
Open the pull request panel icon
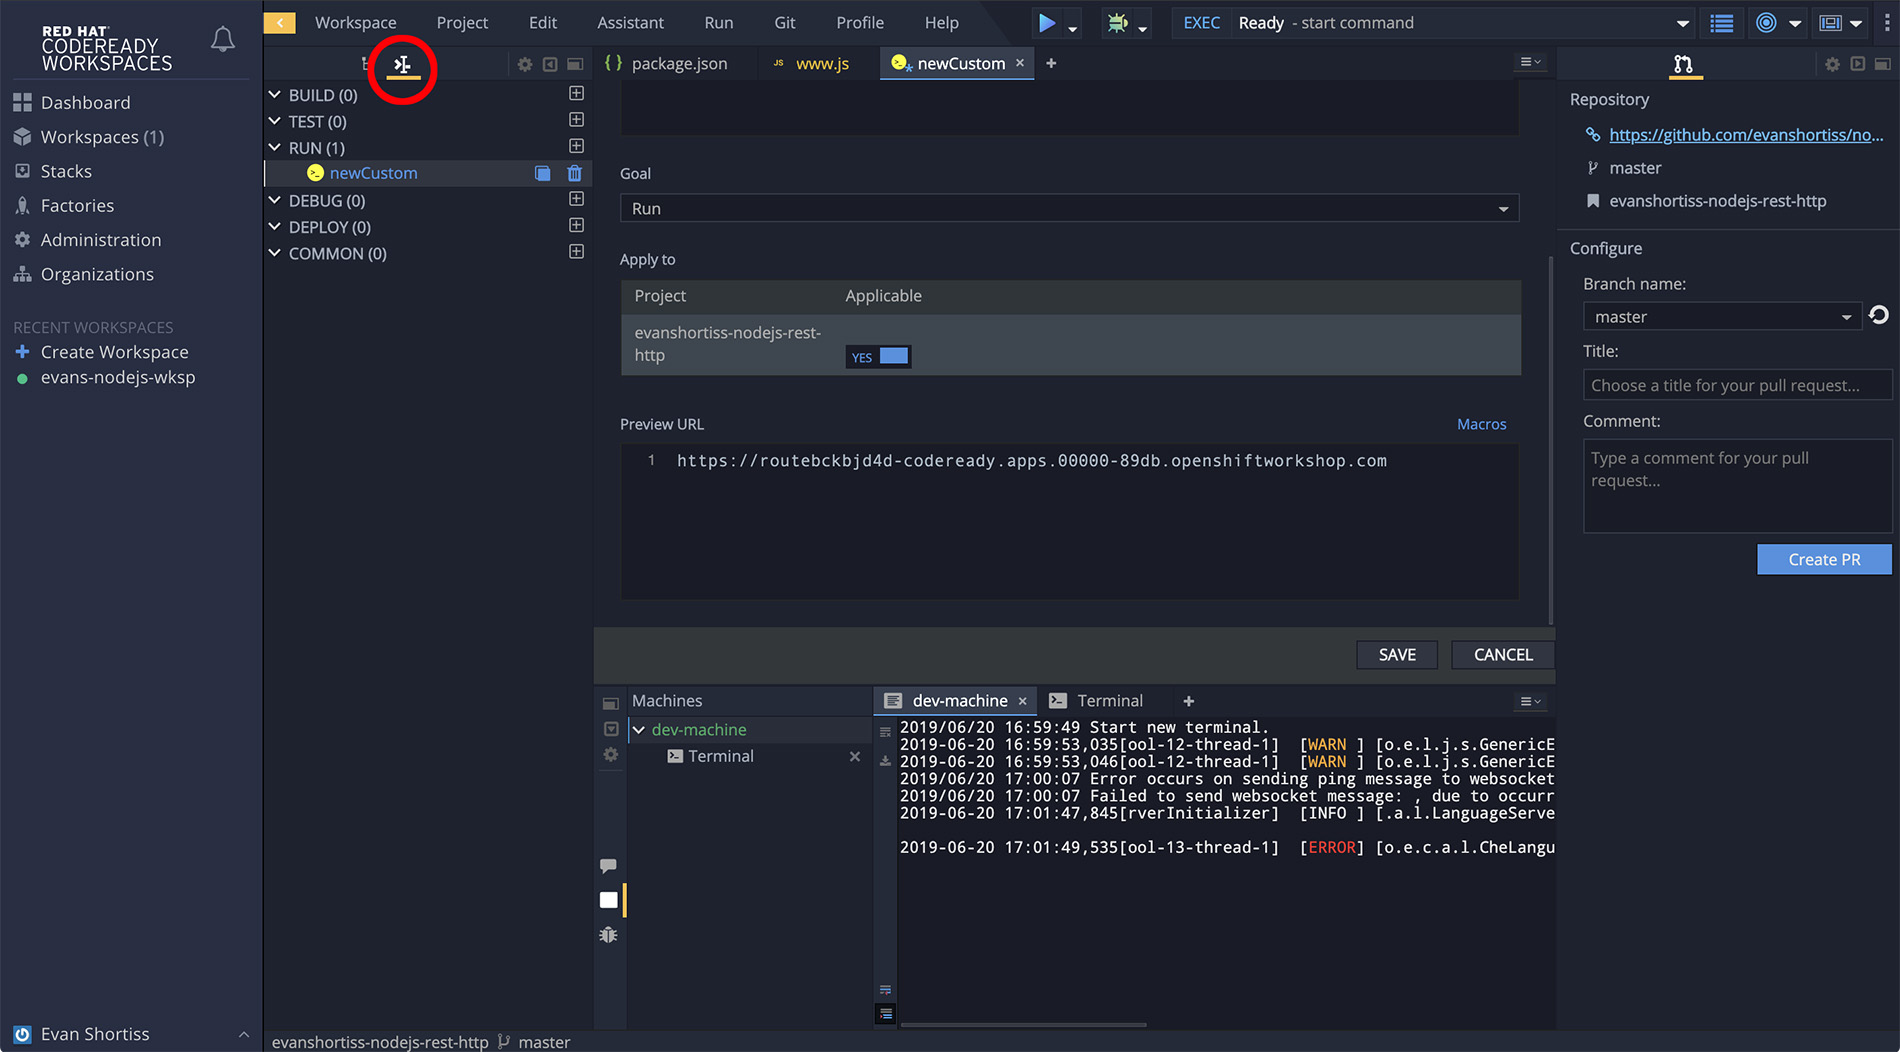(x=1684, y=65)
